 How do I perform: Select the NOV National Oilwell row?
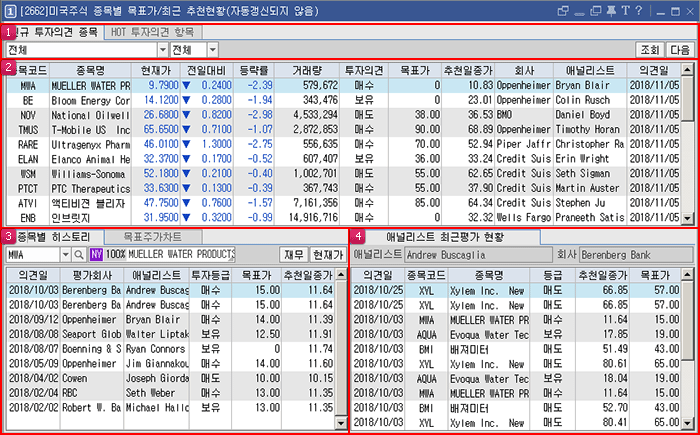[x=344, y=115]
